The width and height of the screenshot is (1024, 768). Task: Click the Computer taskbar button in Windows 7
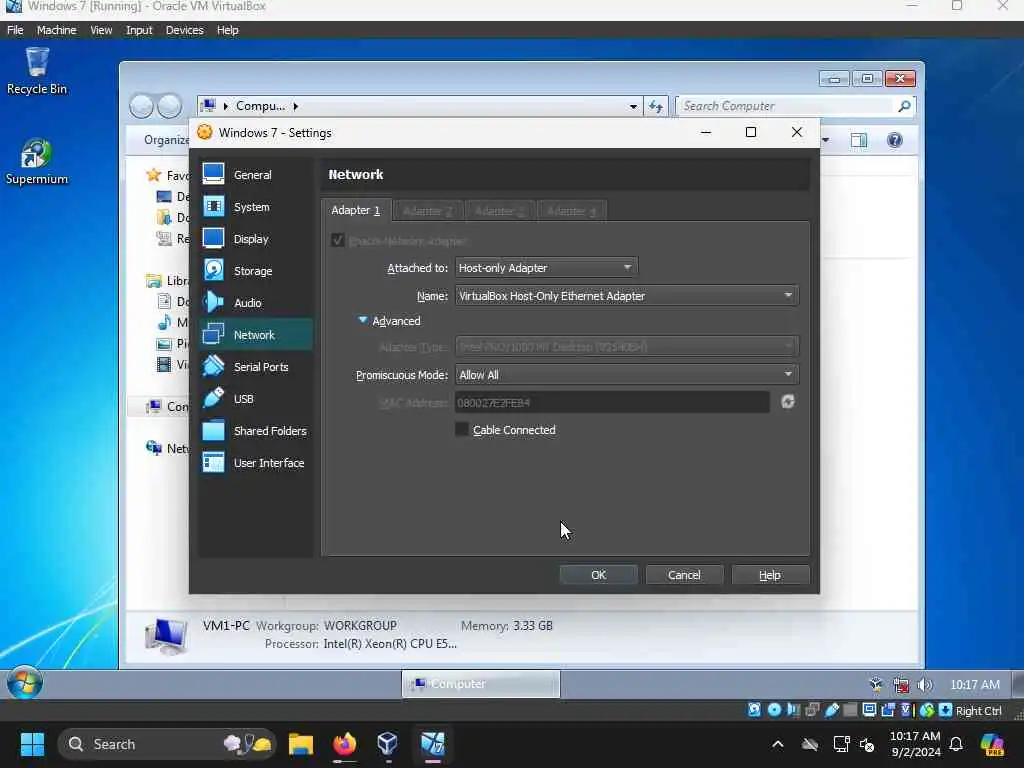click(481, 684)
